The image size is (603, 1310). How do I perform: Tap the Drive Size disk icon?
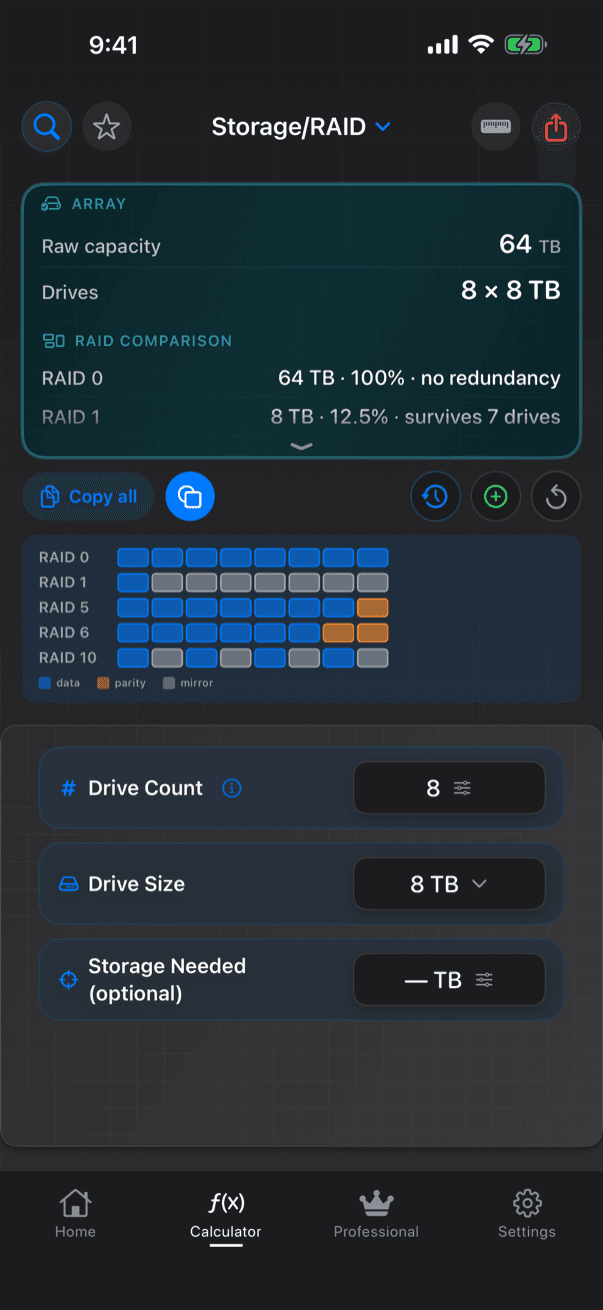(x=69, y=884)
